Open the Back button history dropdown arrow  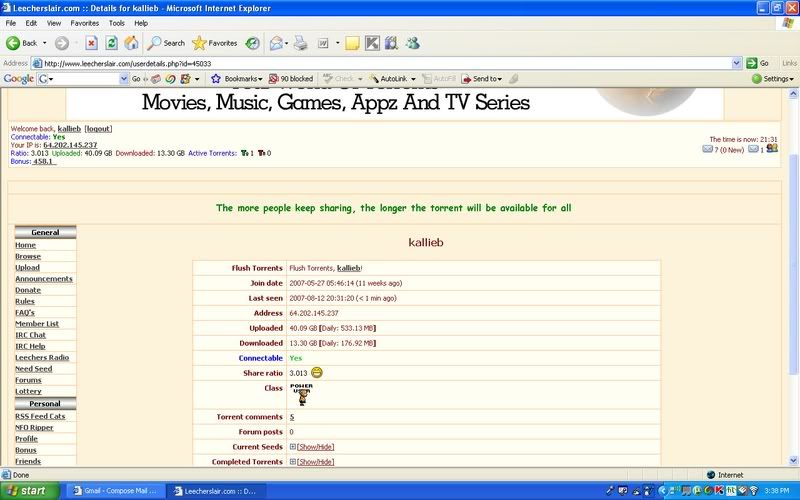(x=44, y=43)
